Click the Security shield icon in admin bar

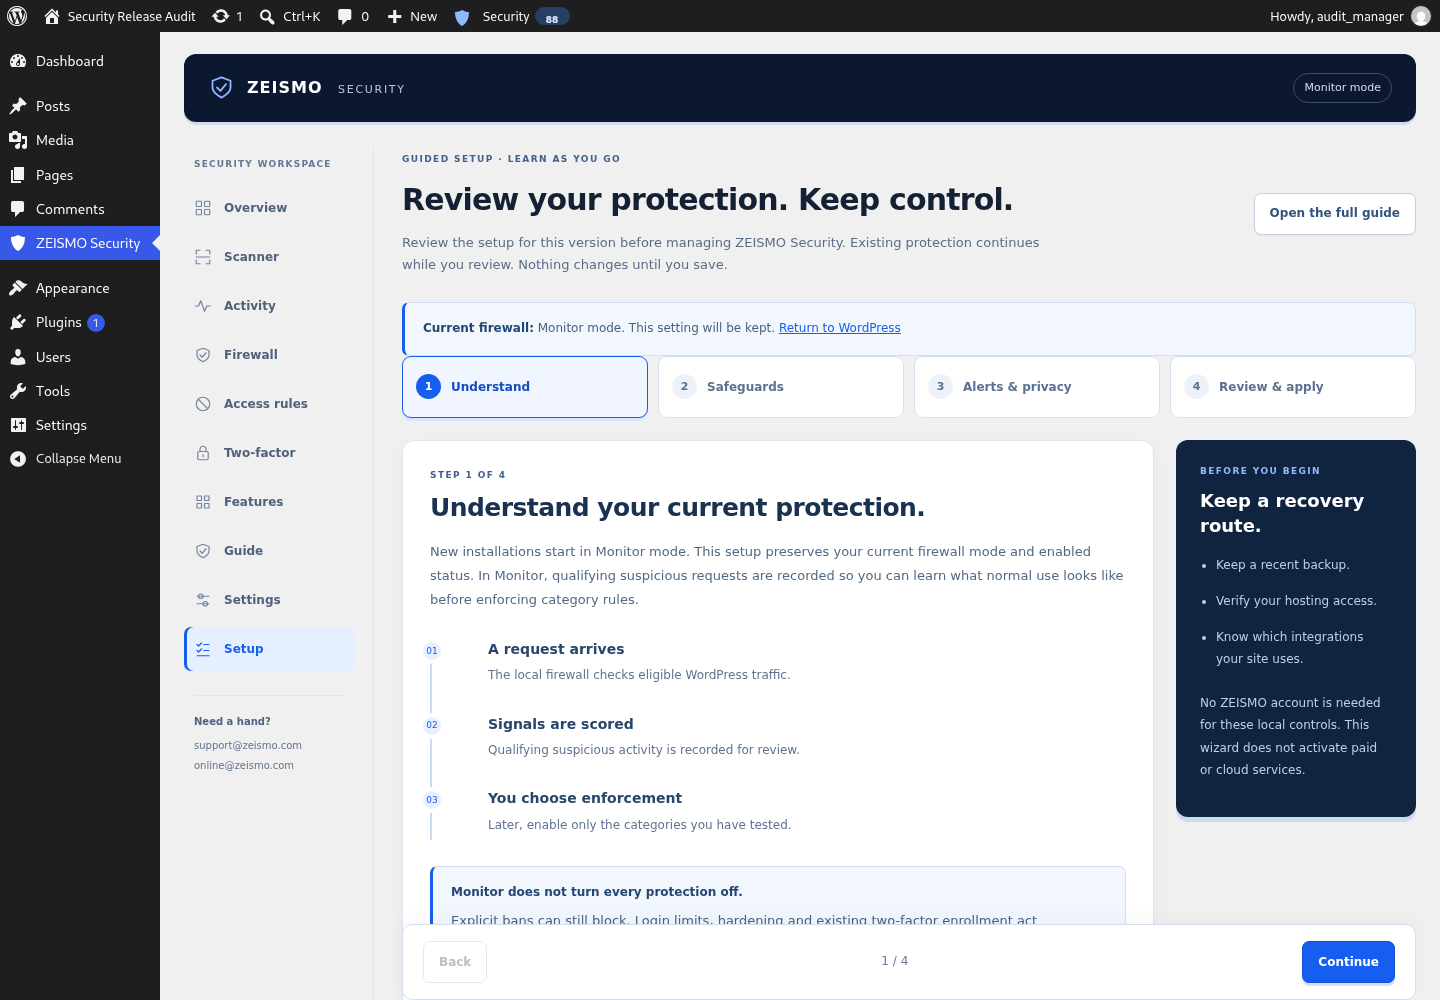[462, 17]
